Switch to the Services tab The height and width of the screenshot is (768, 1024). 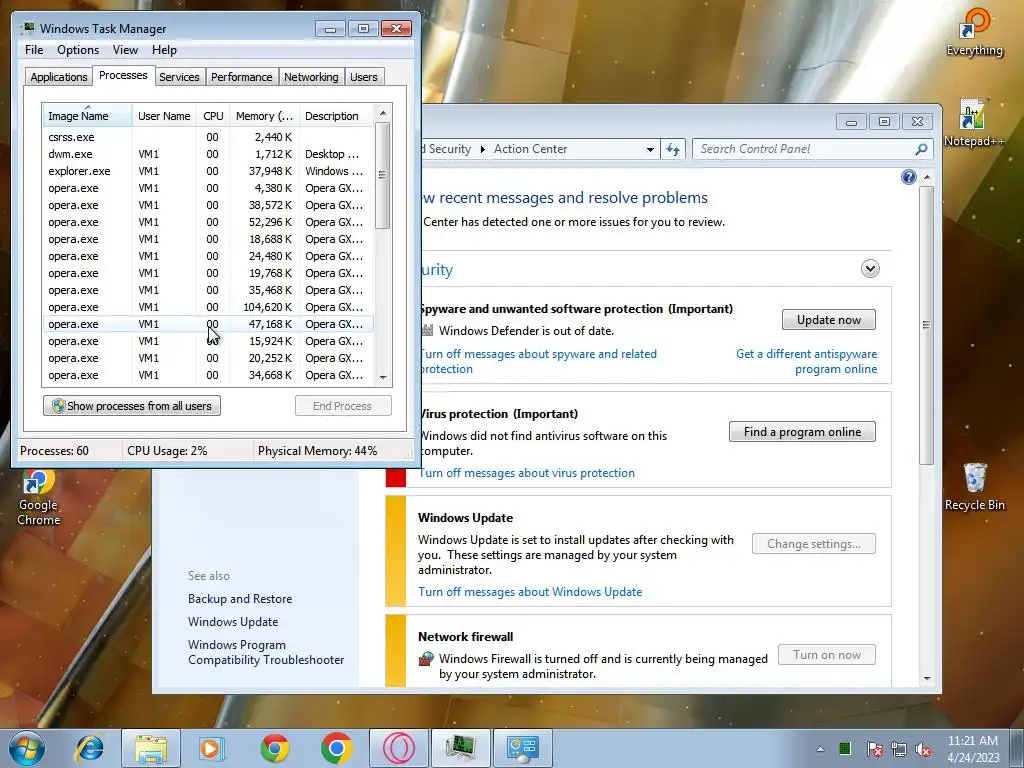[179, 76]
